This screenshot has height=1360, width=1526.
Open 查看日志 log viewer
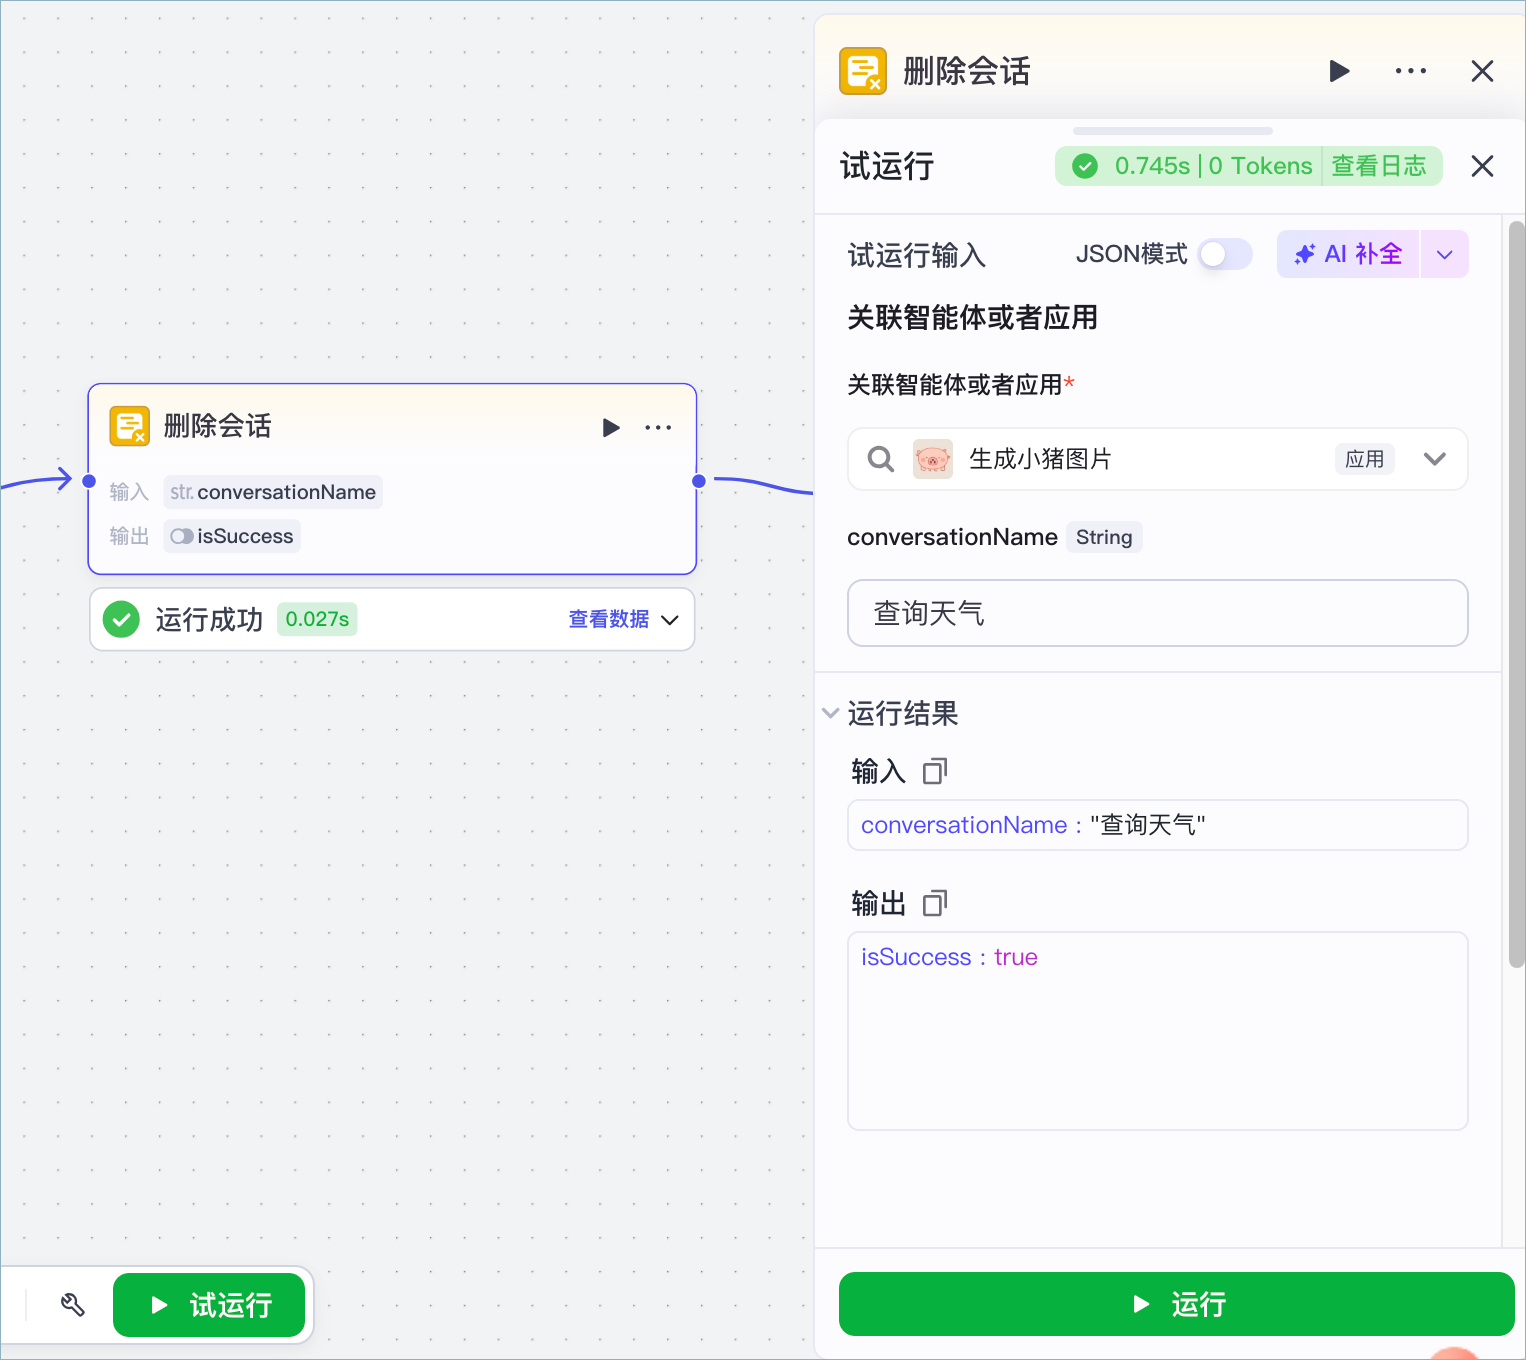1379,166
